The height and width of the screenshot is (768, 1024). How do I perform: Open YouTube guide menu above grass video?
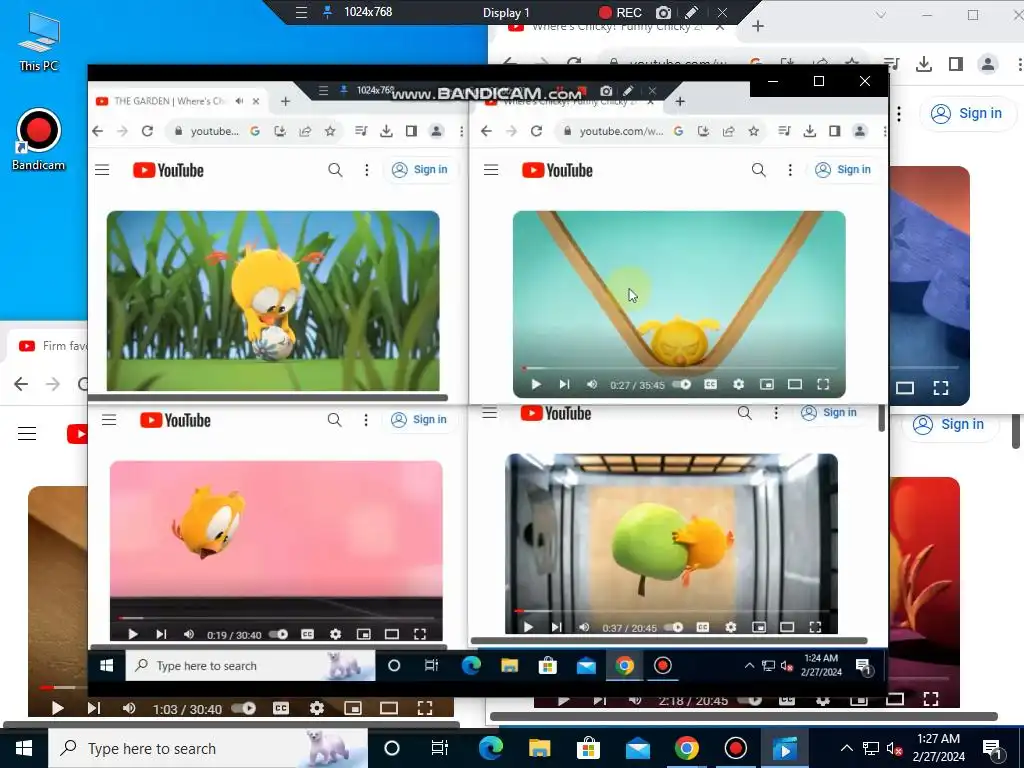(x=102, y=170)
